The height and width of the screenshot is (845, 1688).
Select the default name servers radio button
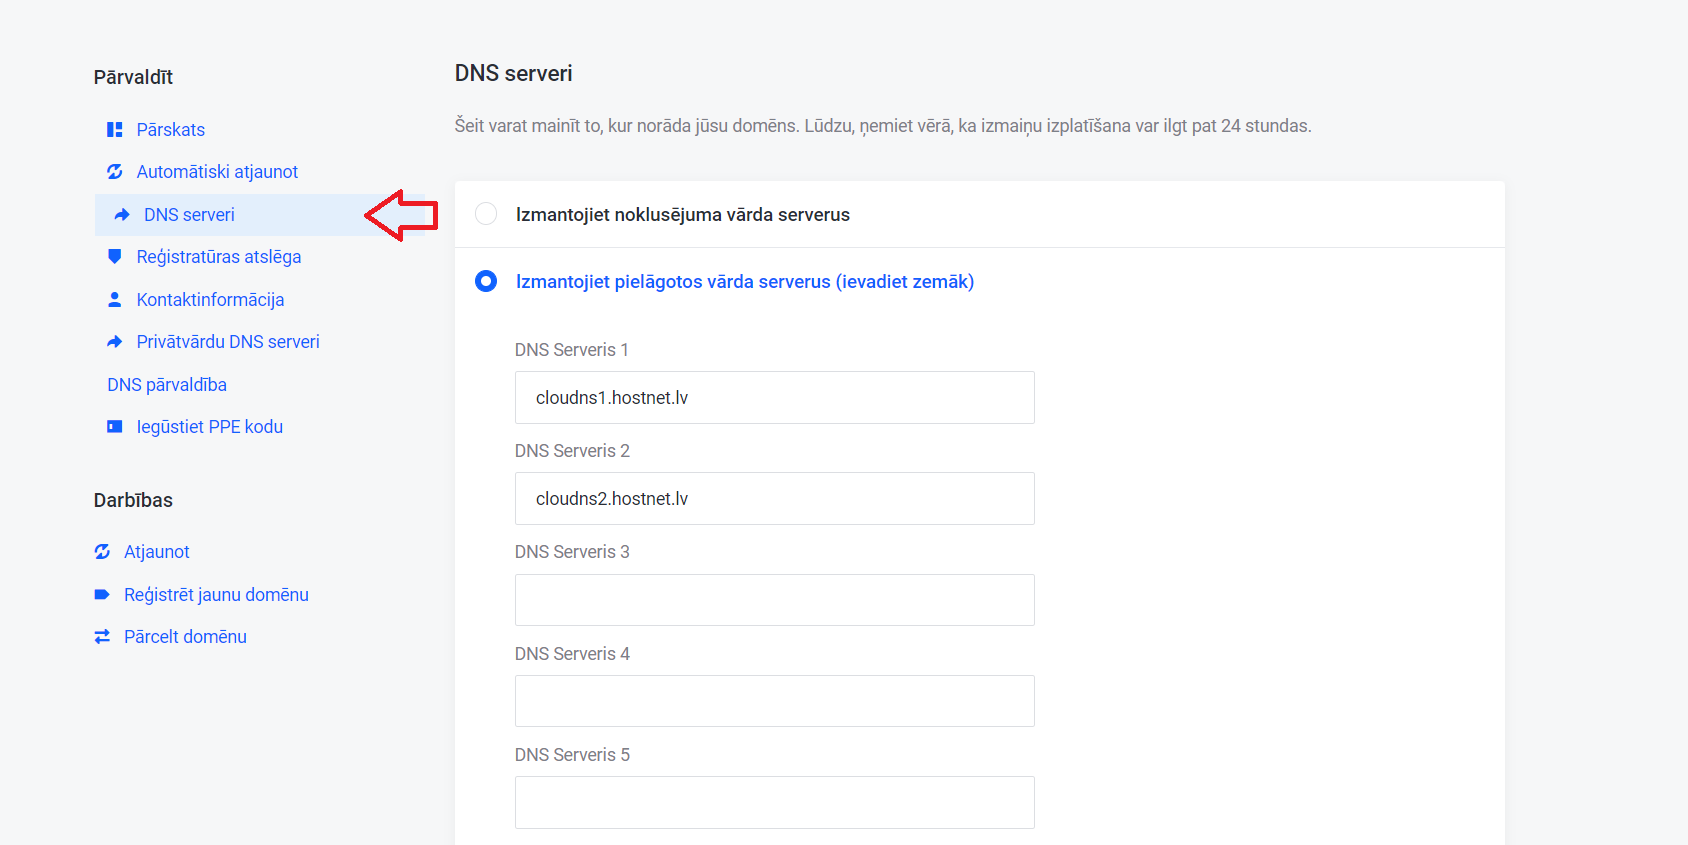pyautogui.click(x=486, y=214)
